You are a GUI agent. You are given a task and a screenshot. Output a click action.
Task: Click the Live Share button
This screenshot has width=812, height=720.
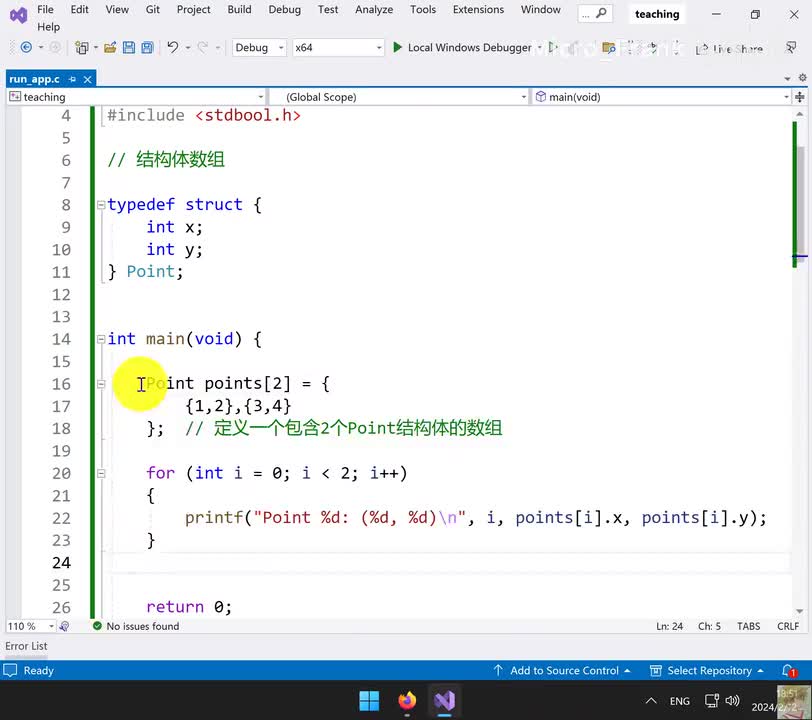(729, 49)
